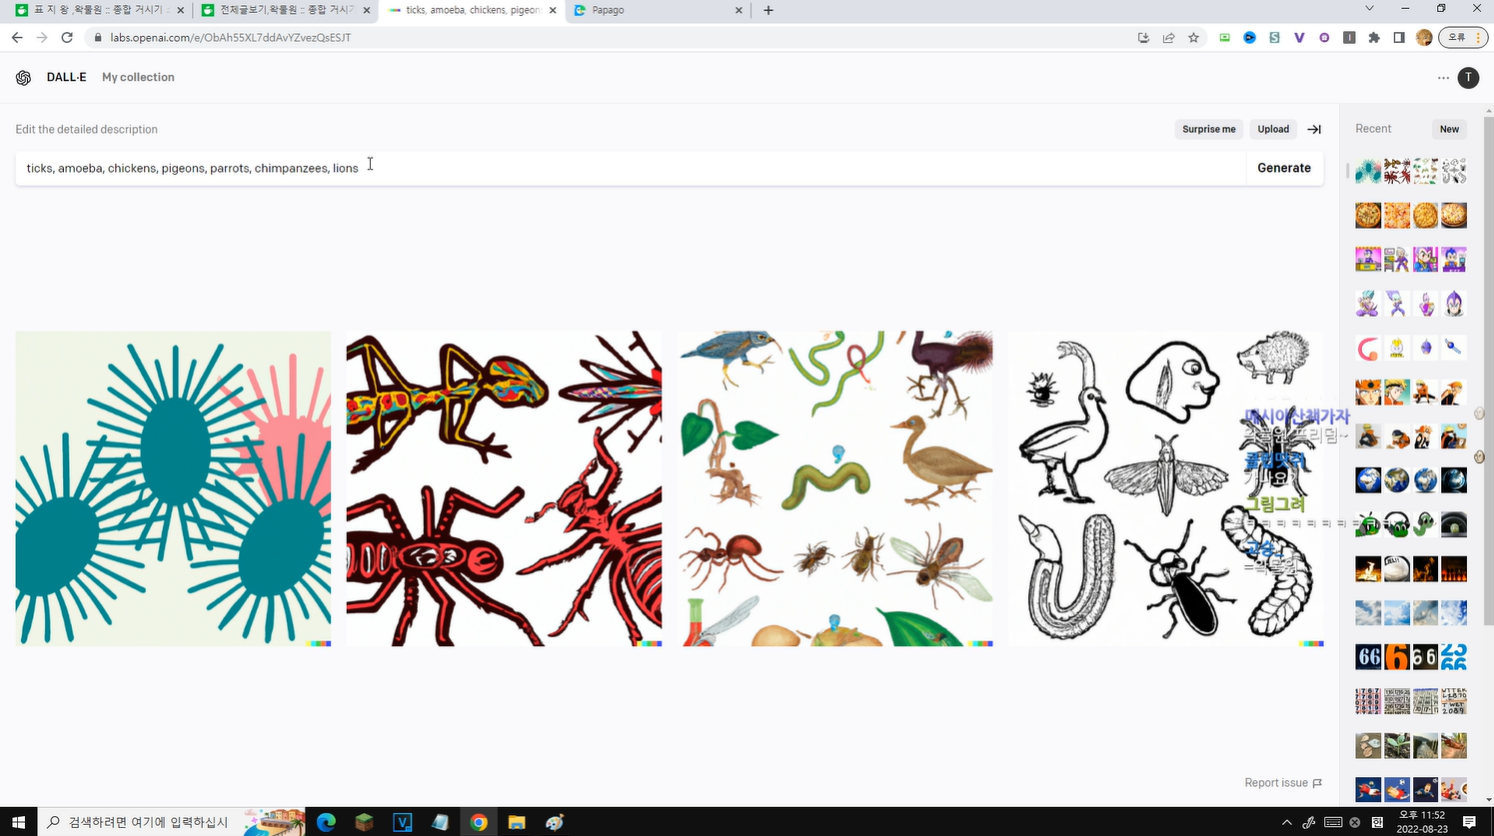The image size is (1494, 836).
Task: Open the Chrome extensions puzzle icon
Action: 1374,38
